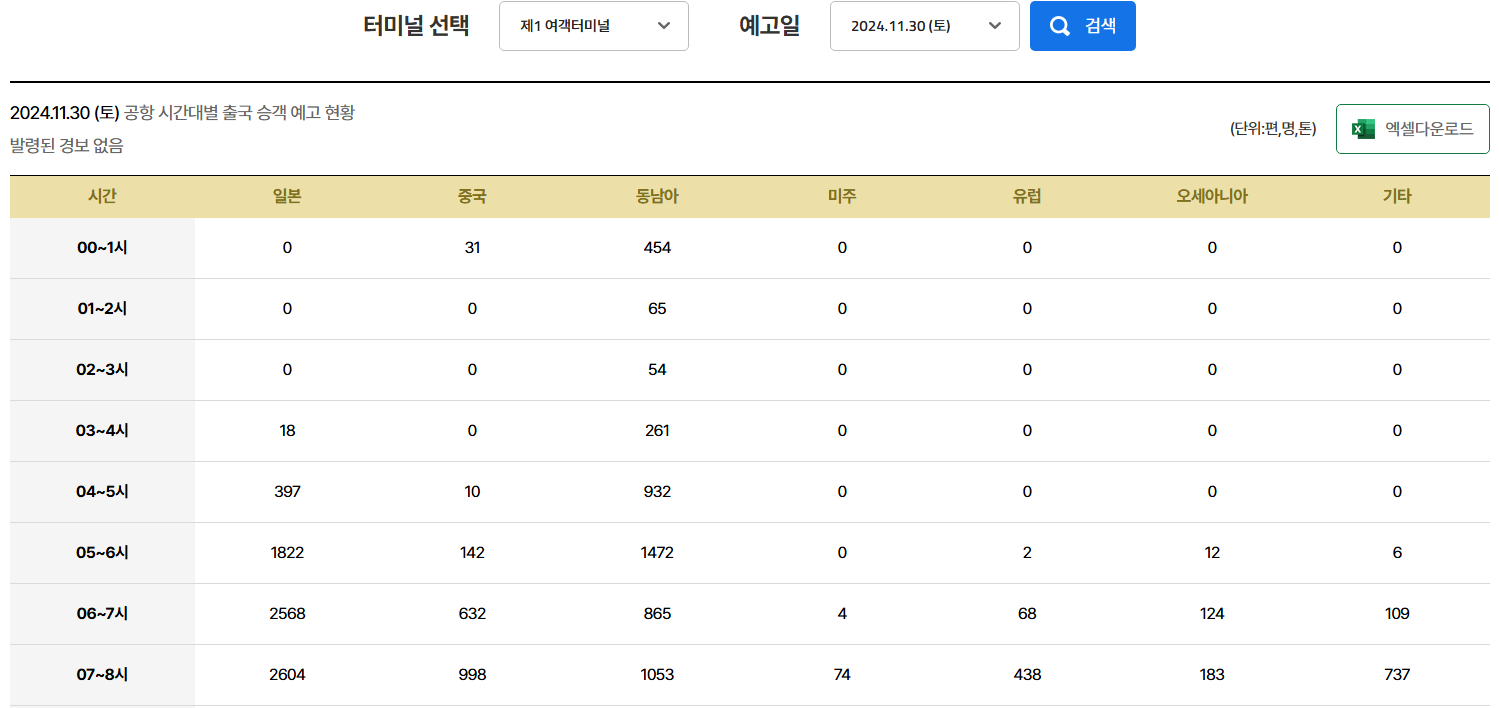Click the value 2604 in 07~8시 row
The width and height of the screenshot is (1499, 708).
point(287,675)
